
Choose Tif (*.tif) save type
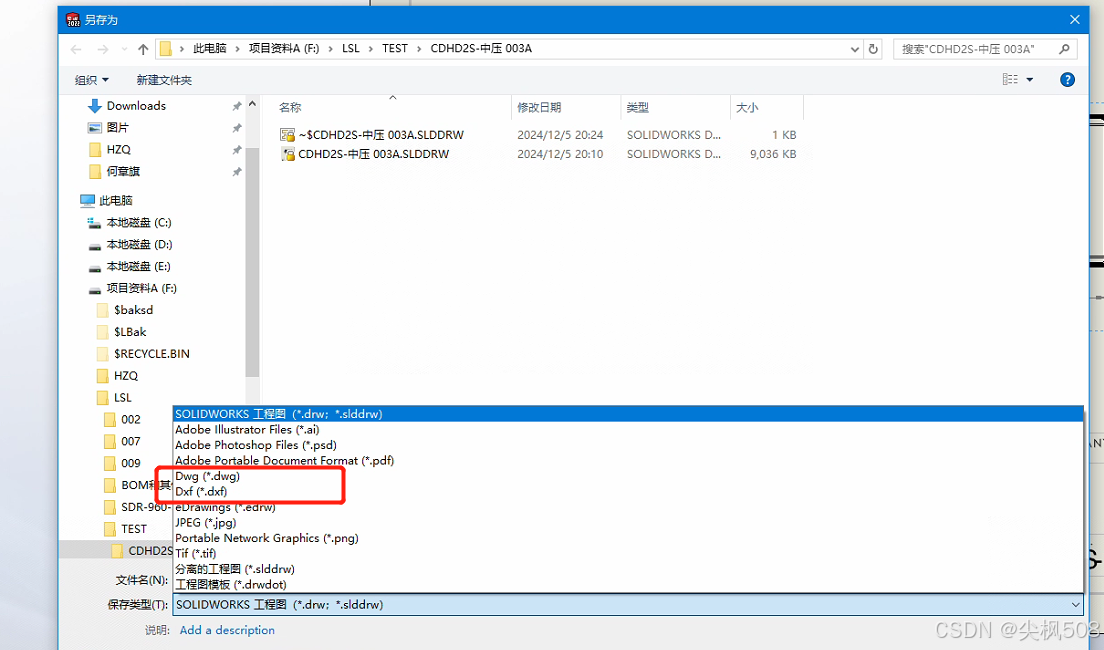click(628, 554)
